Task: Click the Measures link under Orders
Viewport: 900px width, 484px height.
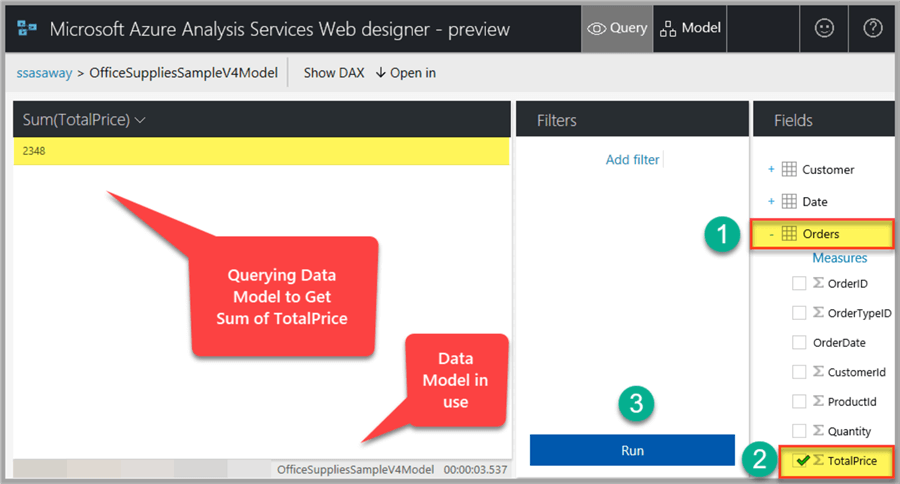Action: point(840,258)
